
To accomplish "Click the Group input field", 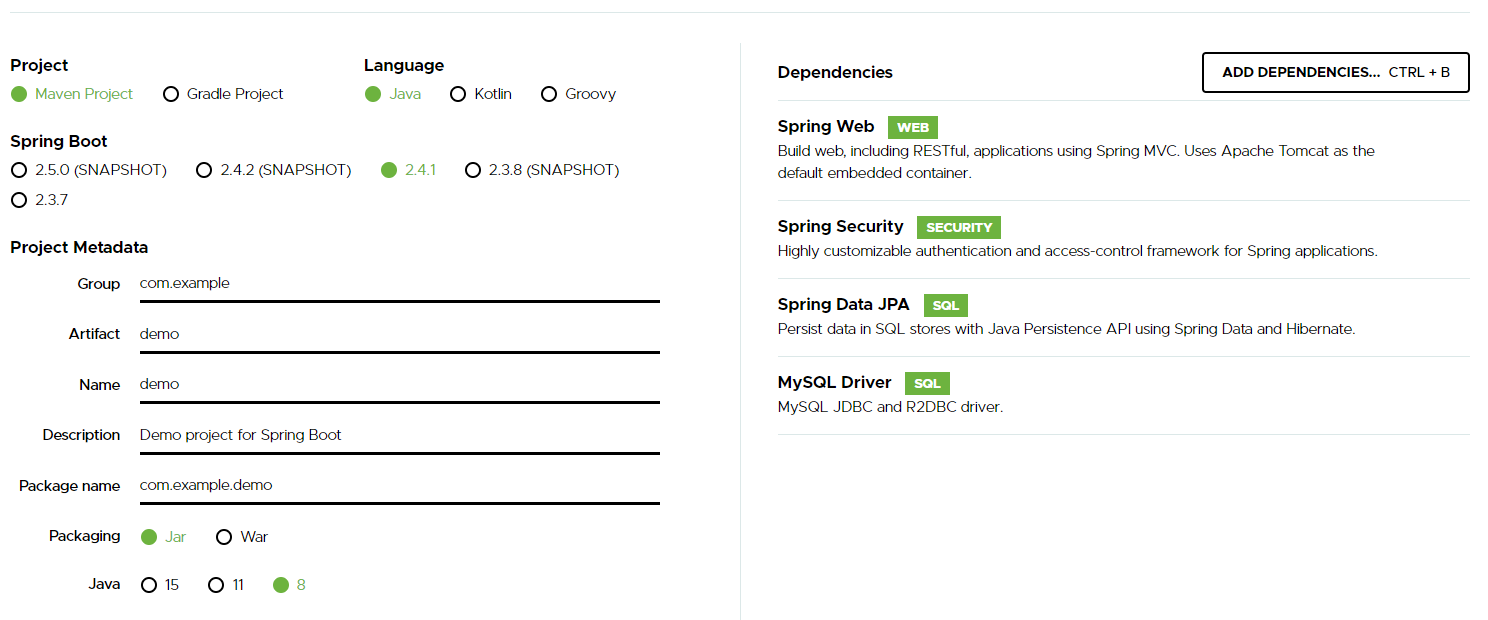I will click(398, 284).
